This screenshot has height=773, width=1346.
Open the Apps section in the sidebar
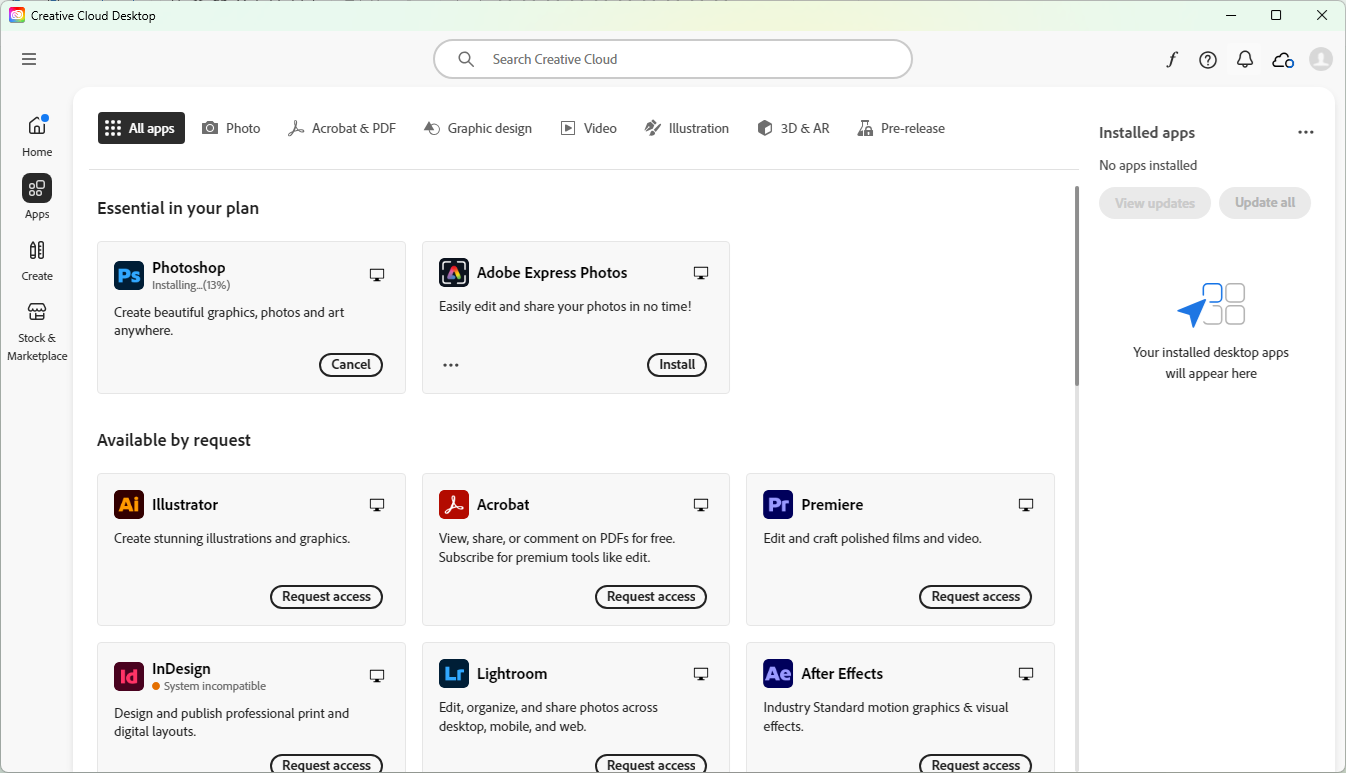[x=36, y=195]
